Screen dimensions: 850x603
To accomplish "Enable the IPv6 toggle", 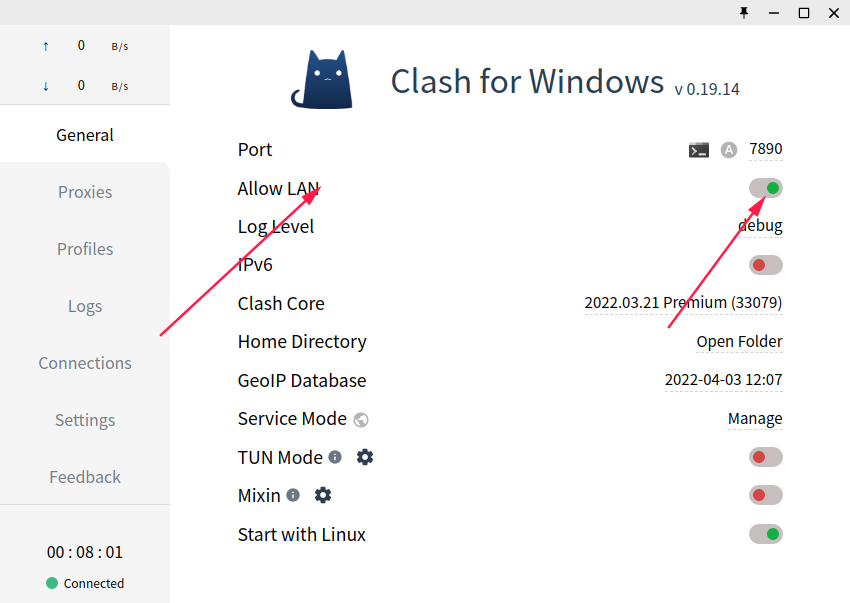I will click(x=765, y=265).
